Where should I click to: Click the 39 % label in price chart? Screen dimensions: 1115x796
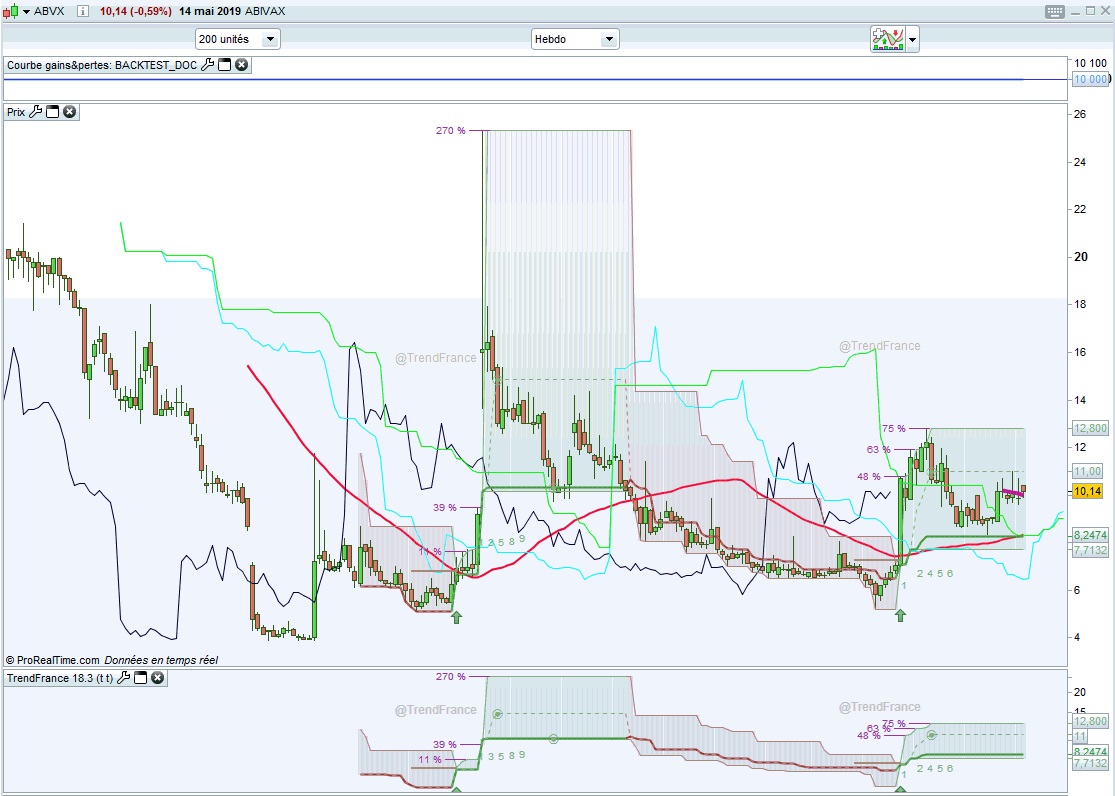click(445, 507)
